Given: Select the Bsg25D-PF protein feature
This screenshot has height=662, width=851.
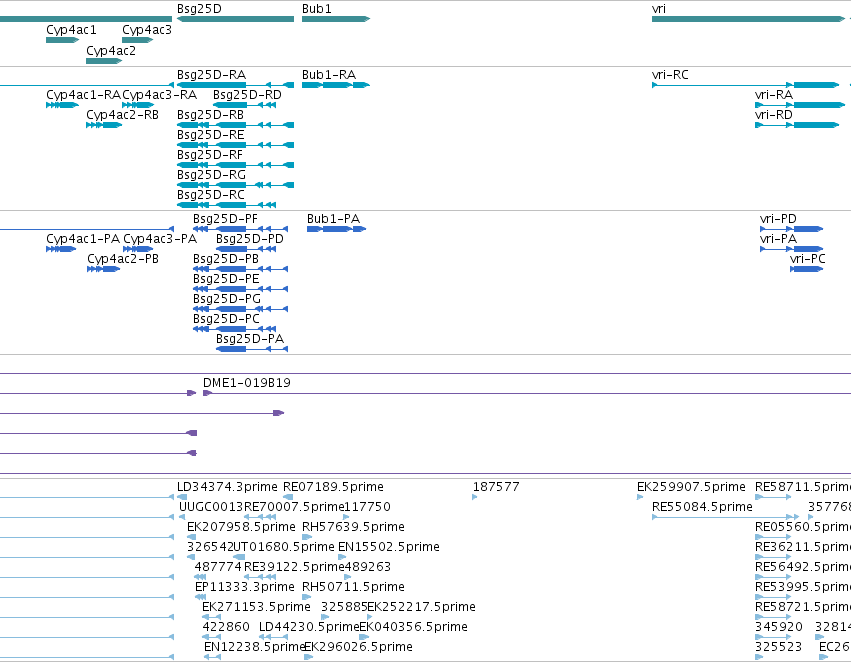Looking at the screenshot, I should (240, 229).
